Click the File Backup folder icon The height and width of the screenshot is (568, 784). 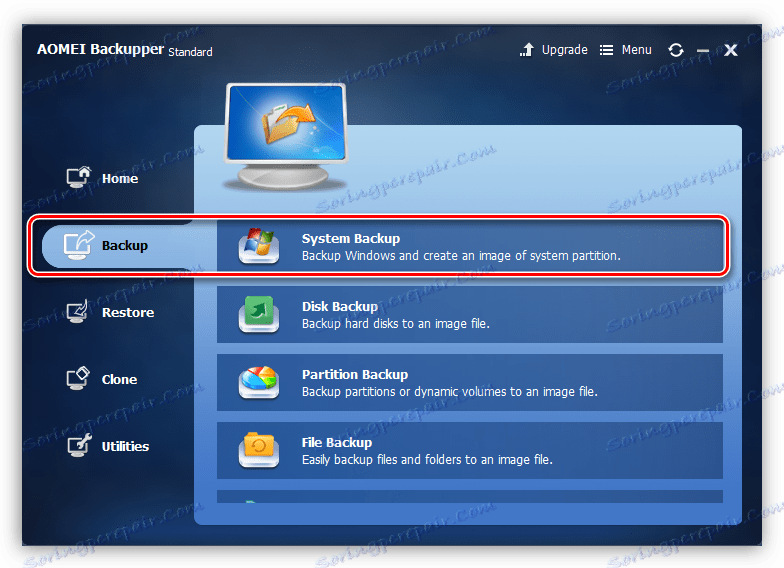coord(258,450)
